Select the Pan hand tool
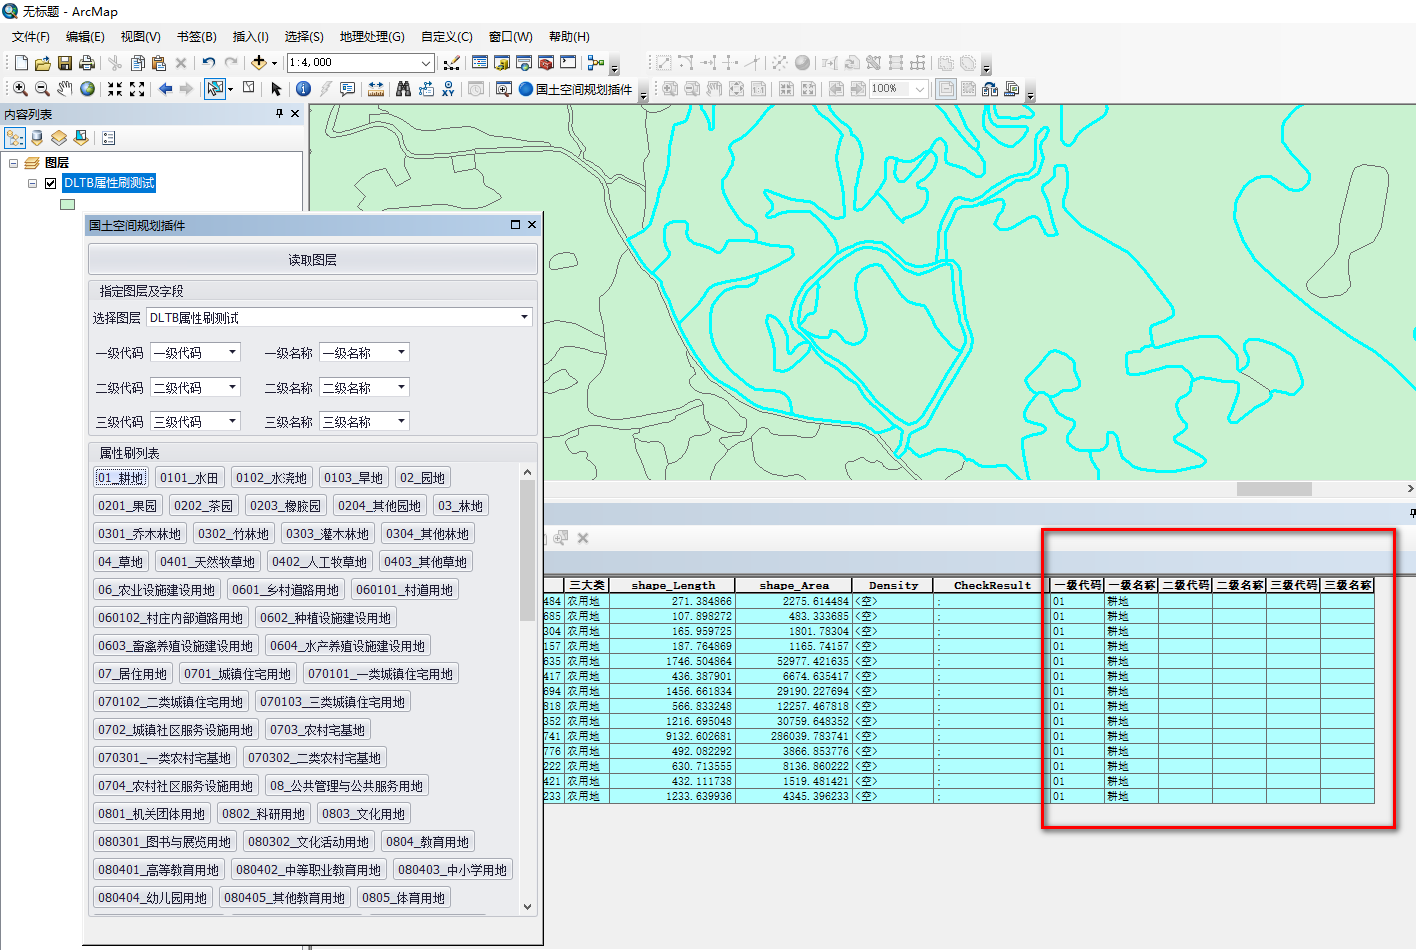Image resolution: width=1416 pixels, height=950 pixels. (65, 89)
